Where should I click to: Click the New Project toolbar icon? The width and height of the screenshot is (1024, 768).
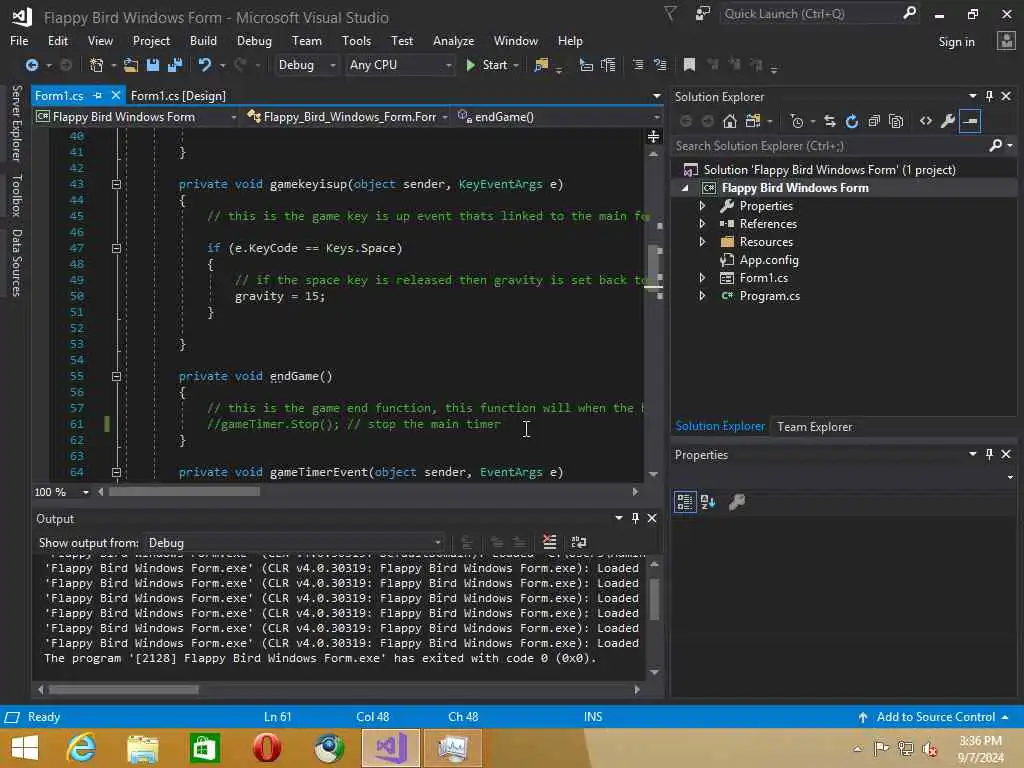(x=96, y=65)
